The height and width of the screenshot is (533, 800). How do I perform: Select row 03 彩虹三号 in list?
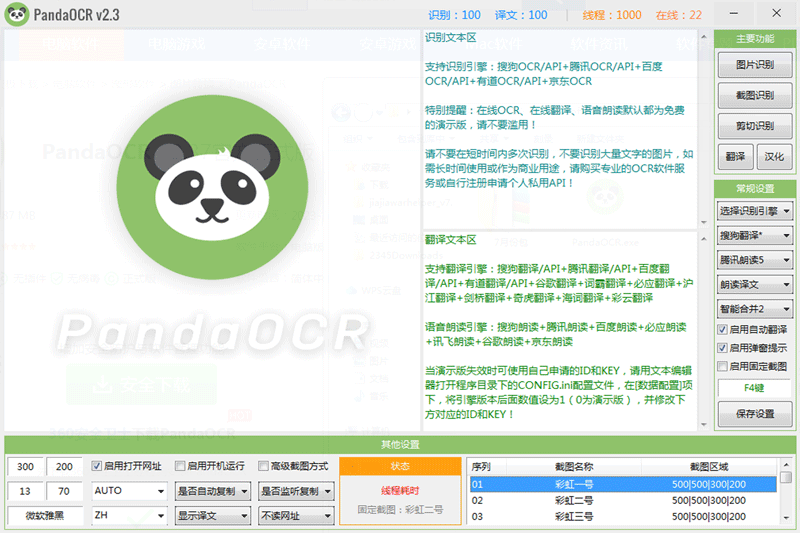[623, 516]
